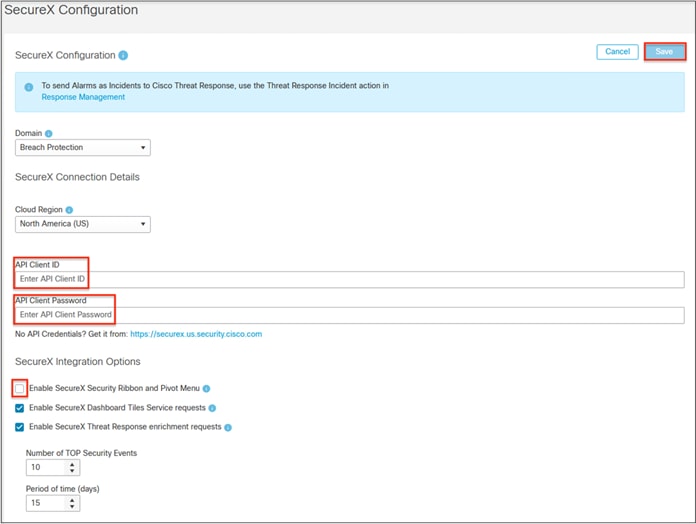This screenshot has height=524, width=696.
Task: Open the securex.us.security.cisco.com link
Action: point(196,334)
